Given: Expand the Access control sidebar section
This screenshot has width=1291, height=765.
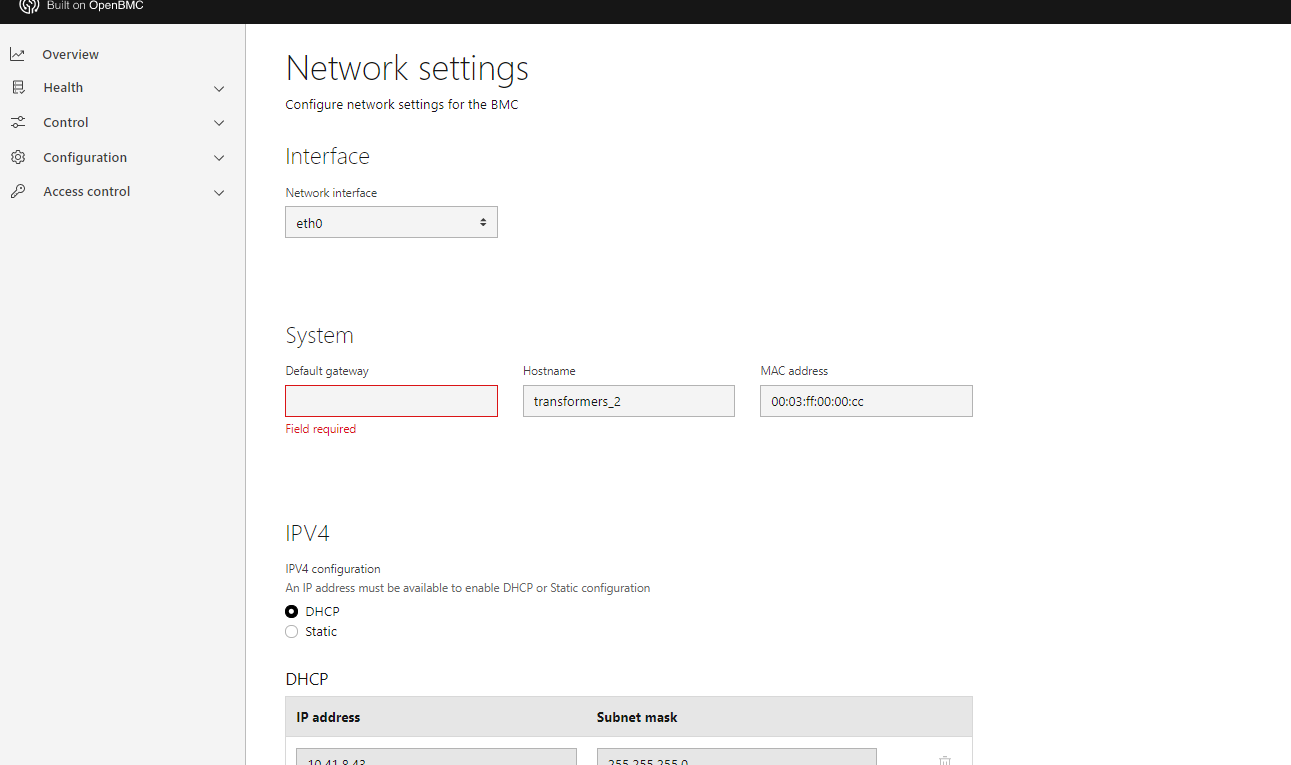Looking at the screenshot, I should (x=219, y=192).
